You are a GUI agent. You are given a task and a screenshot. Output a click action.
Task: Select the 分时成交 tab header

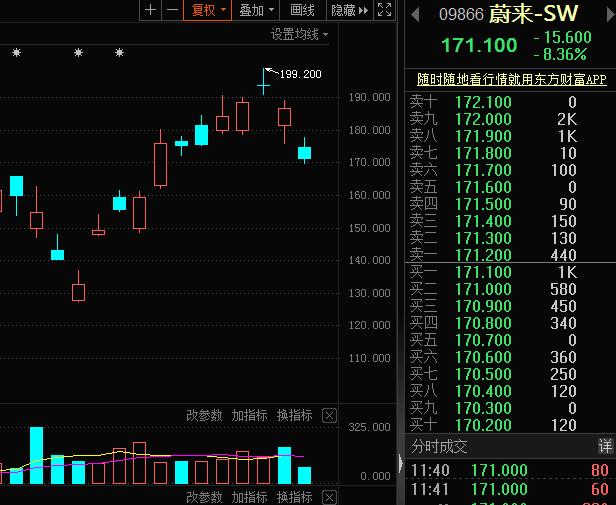439,446
